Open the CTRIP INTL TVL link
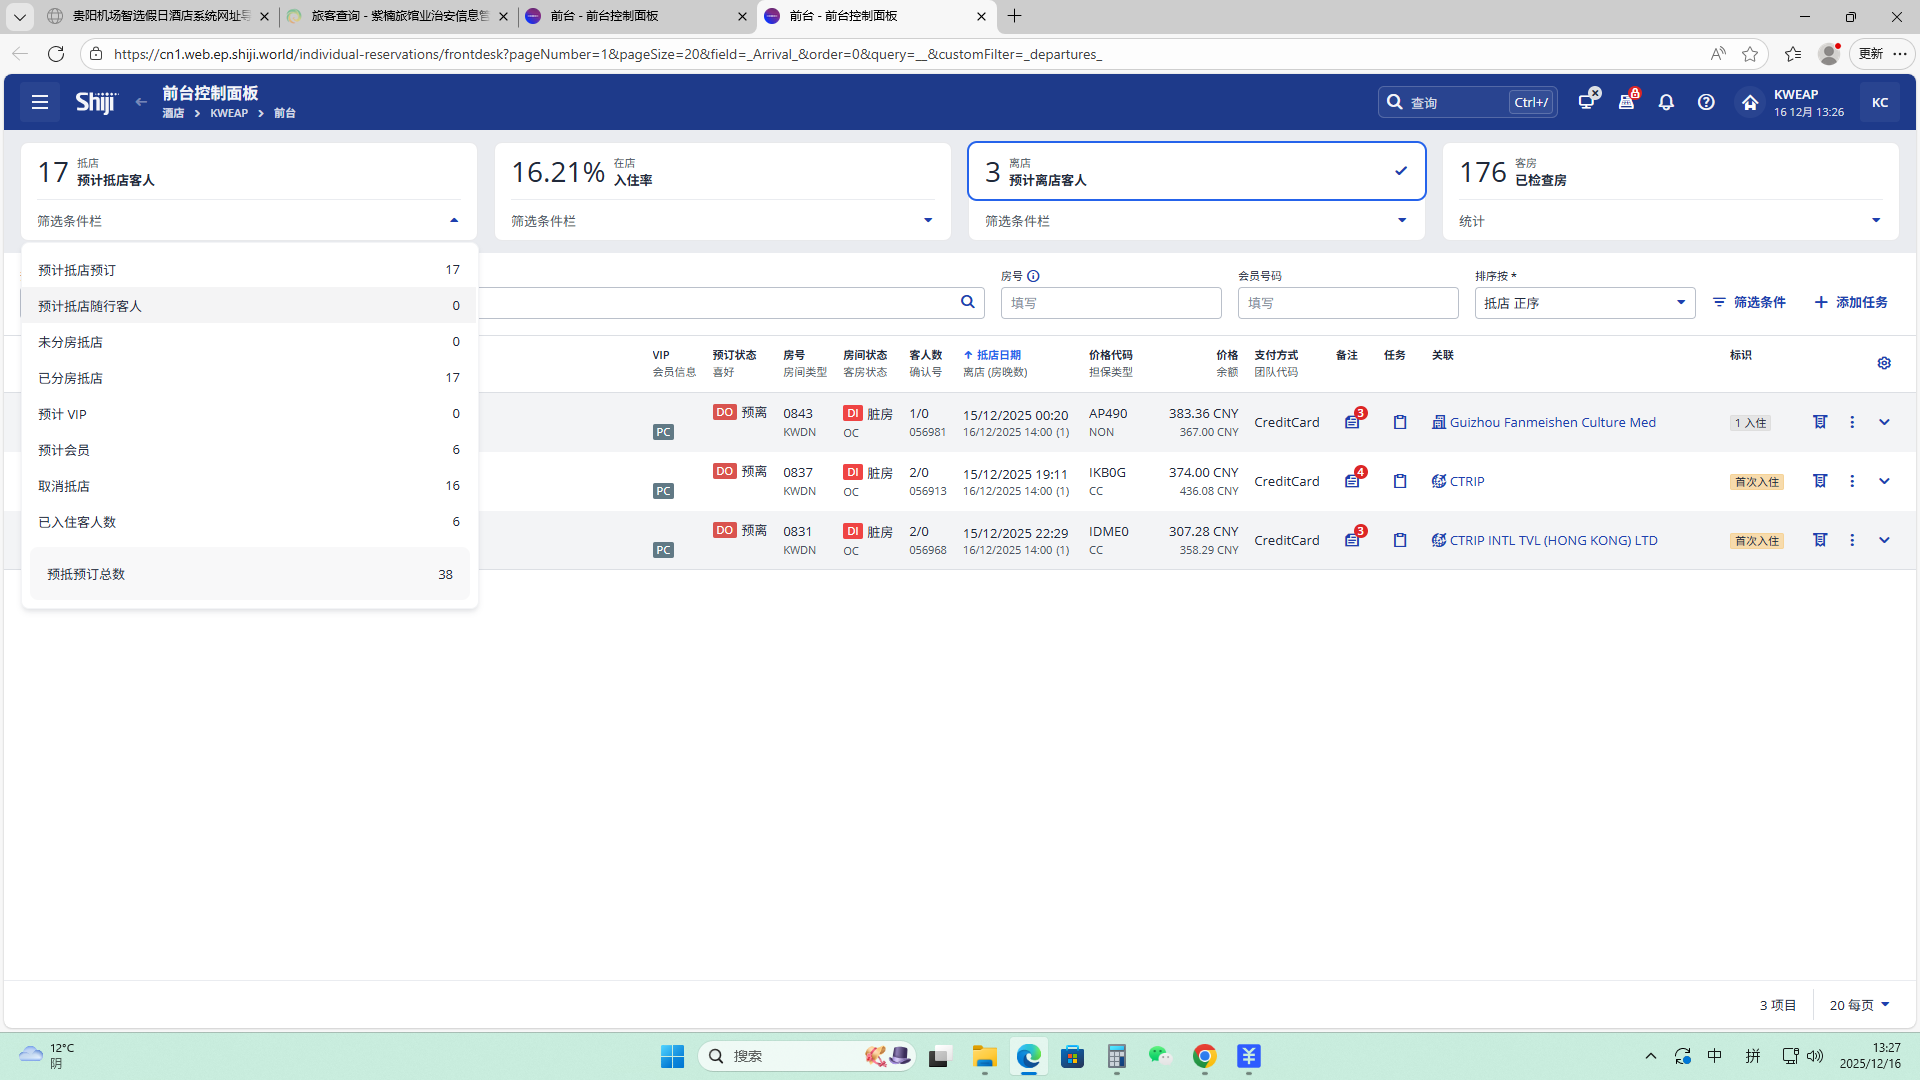The height and width of the screenshot is (1080, 1920). [x=1553, y=540]
